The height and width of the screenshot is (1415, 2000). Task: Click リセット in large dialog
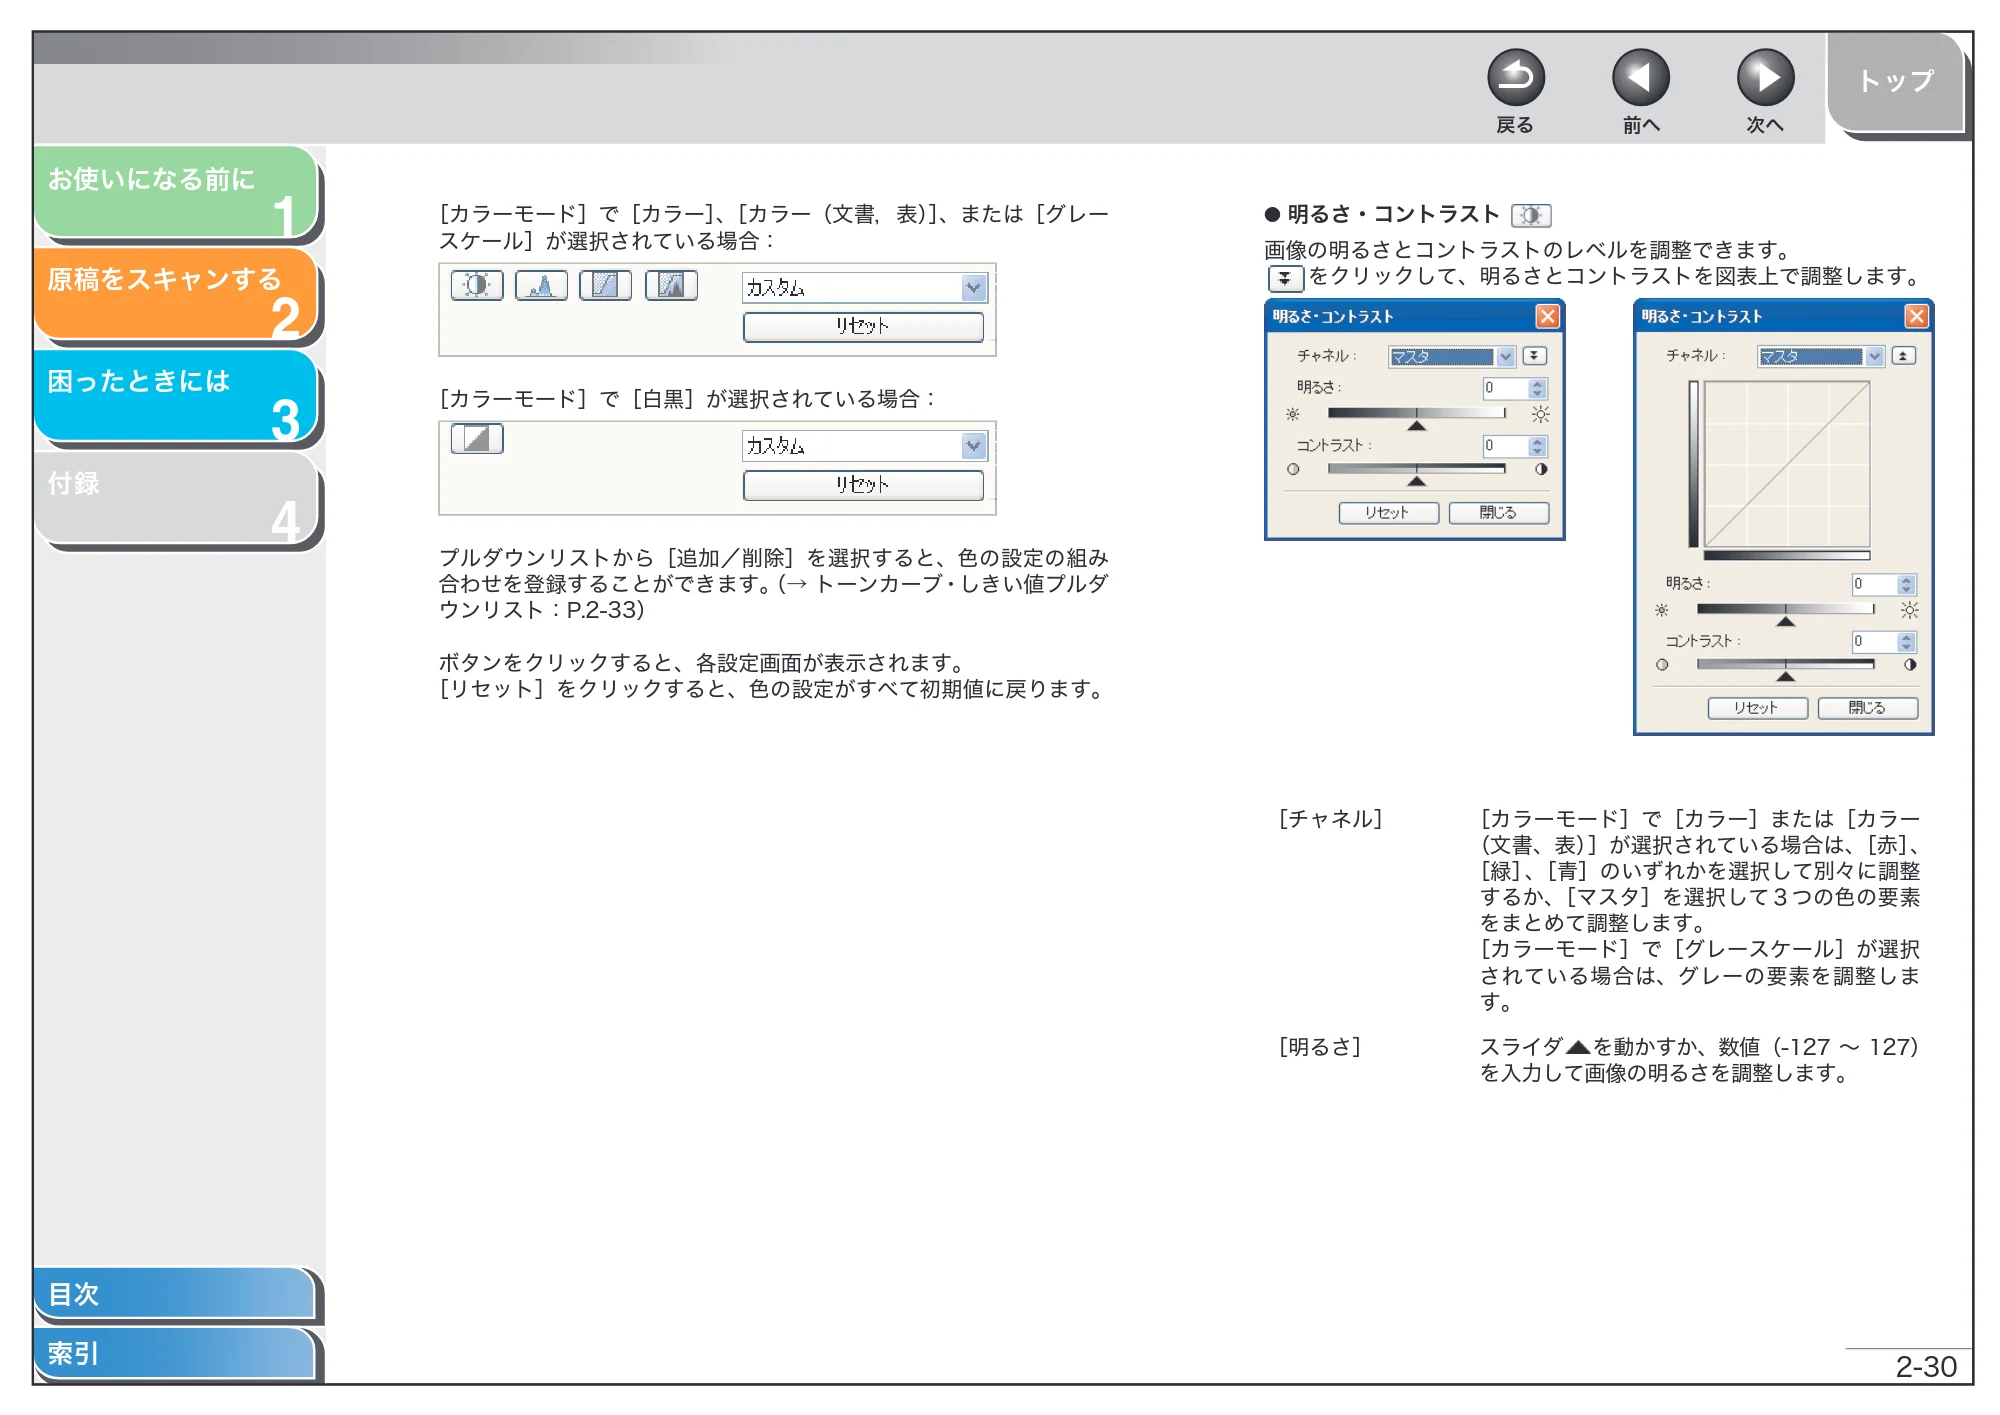(1757, 708)
